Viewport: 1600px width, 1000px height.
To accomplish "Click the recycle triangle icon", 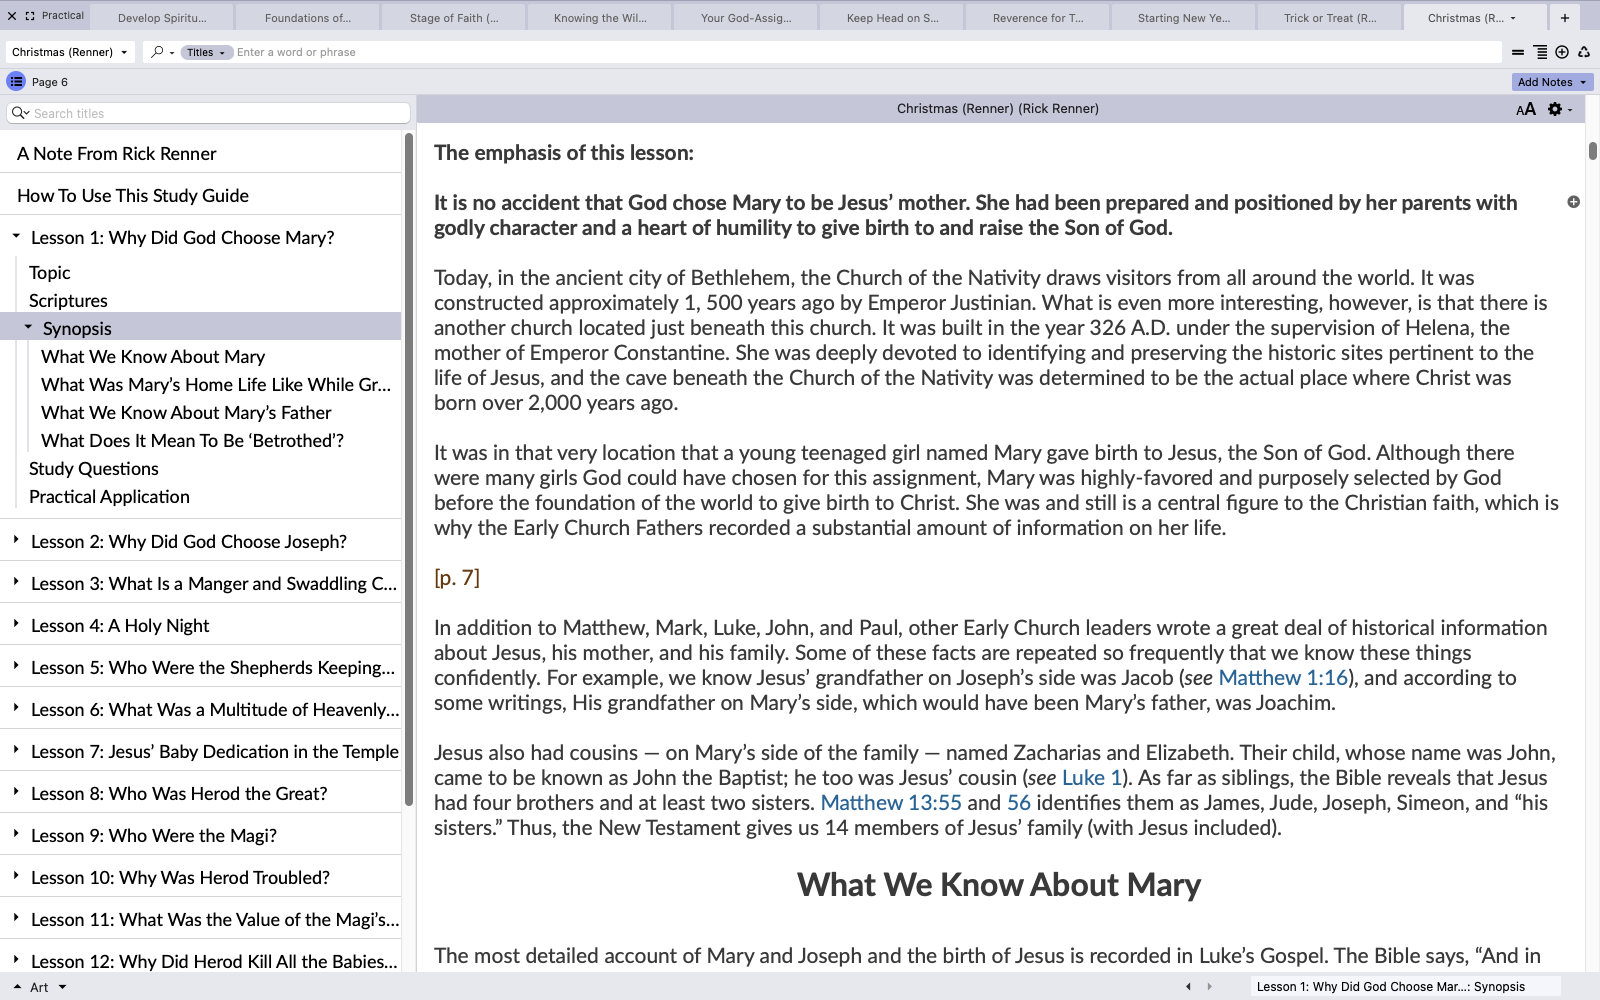I will pos(1584,52).
